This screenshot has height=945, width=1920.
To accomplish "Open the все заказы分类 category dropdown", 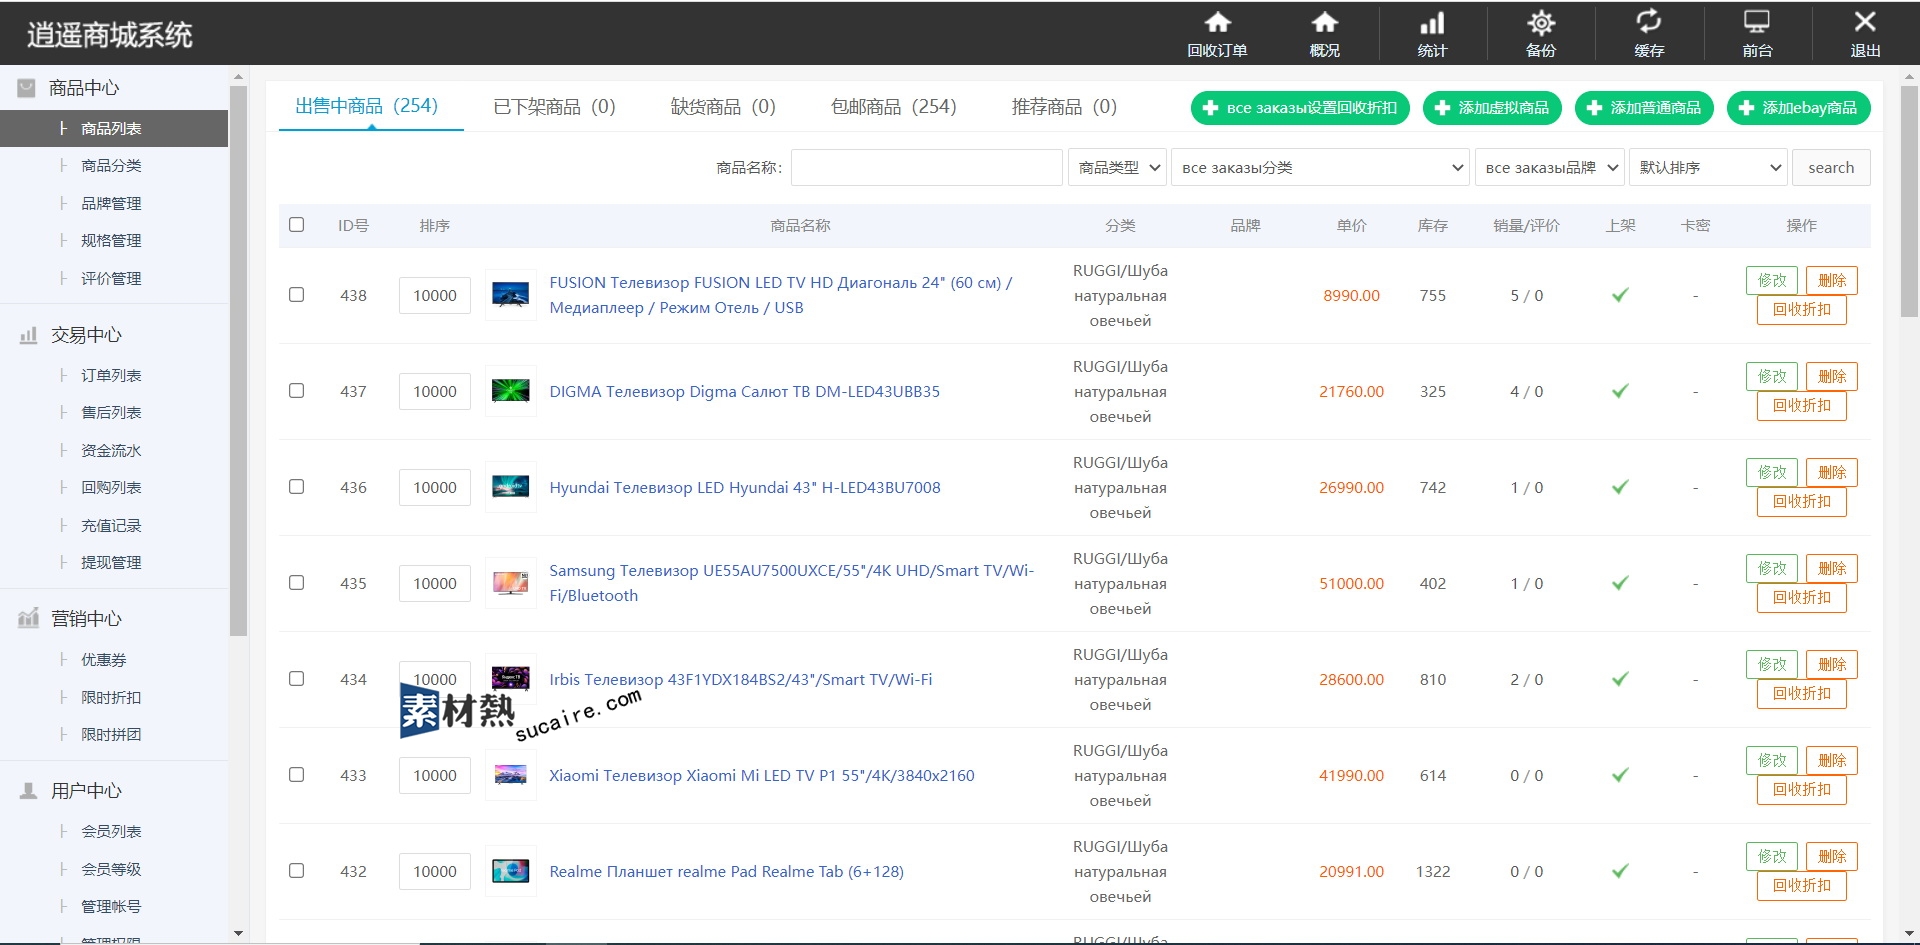I will [x=1320, y=167].
